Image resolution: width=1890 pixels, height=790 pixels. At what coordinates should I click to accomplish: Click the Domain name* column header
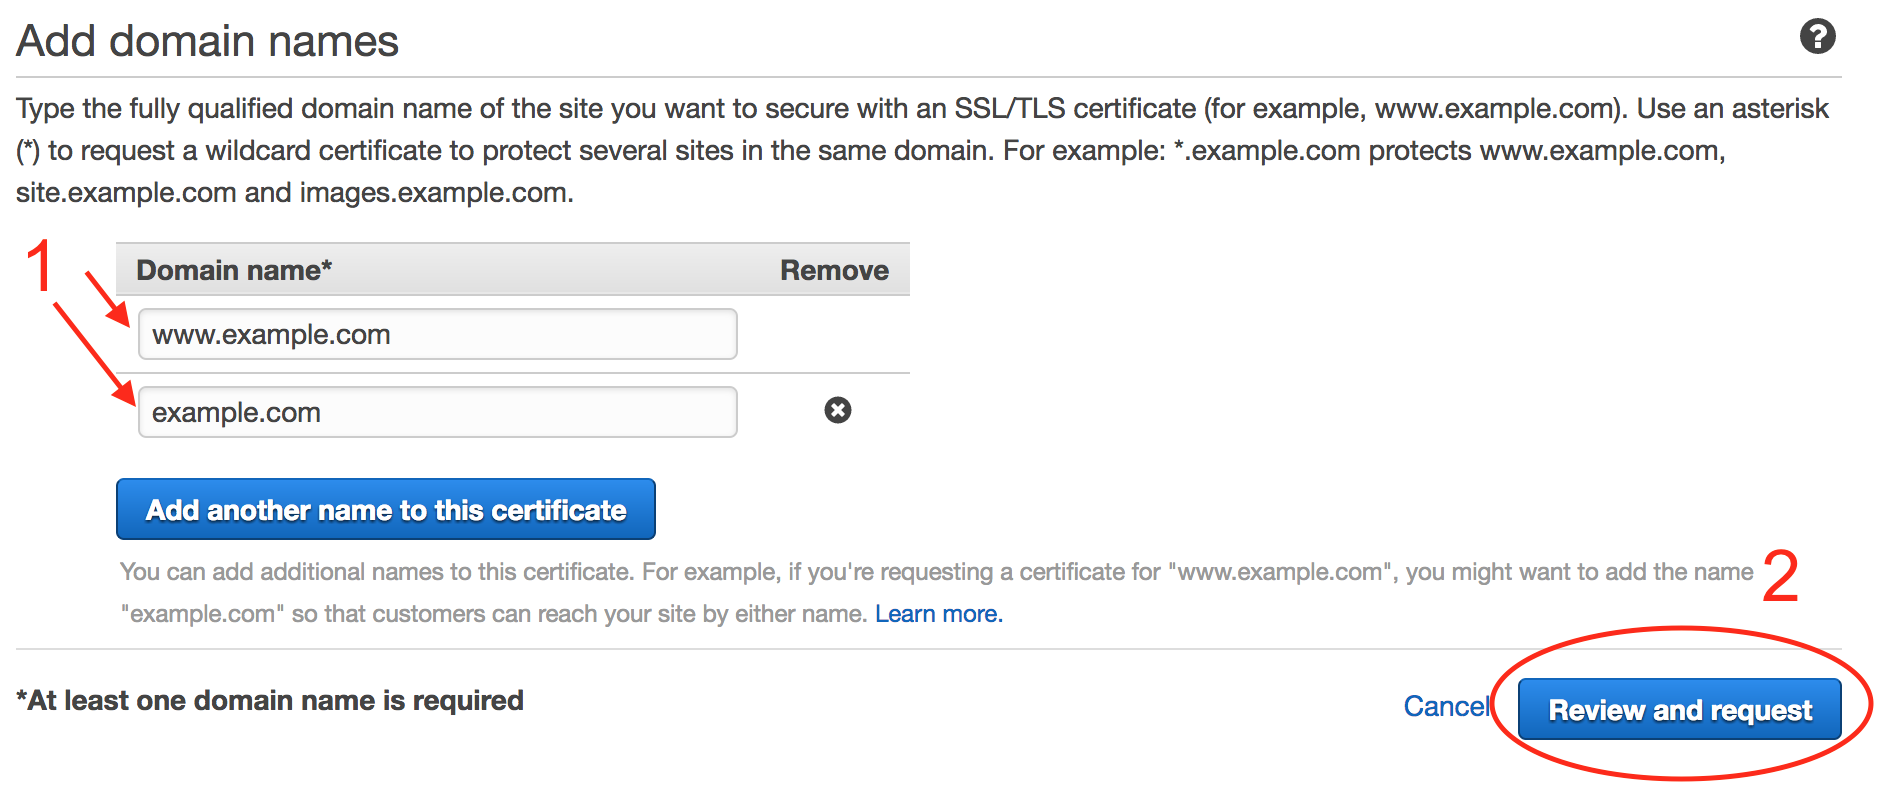pyautogui.click(x=234, y=270)
